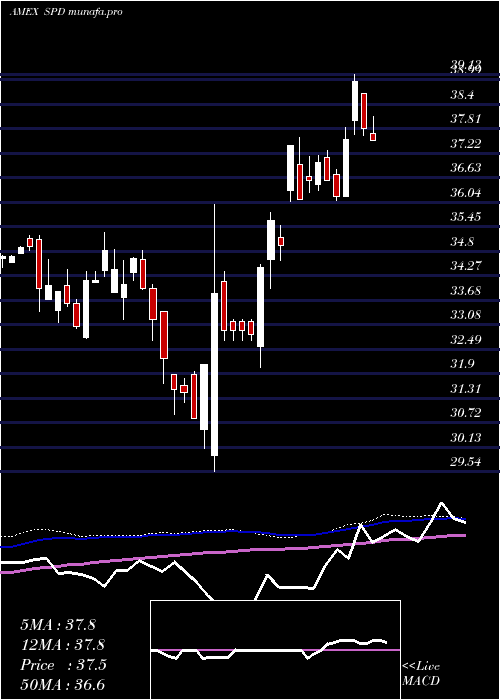This screenshot has width=500, height=700.
Task: Click the 32.49 price axis label
Action: [x=465, y=340]
